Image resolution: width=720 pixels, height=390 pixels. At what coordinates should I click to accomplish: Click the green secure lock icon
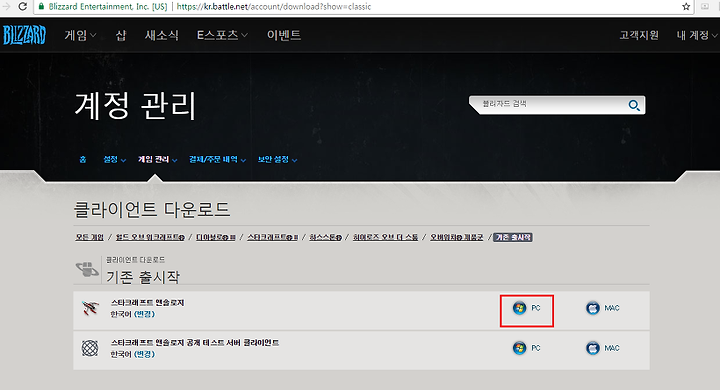click(41, 6)
